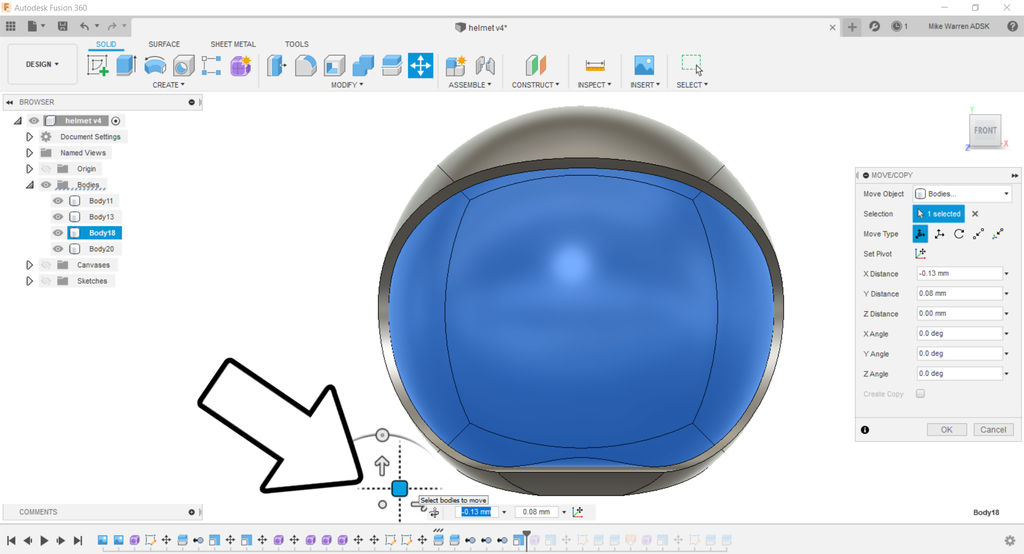
Task: Toggle visibility of Canvases folder
Action: coord(46,265)
